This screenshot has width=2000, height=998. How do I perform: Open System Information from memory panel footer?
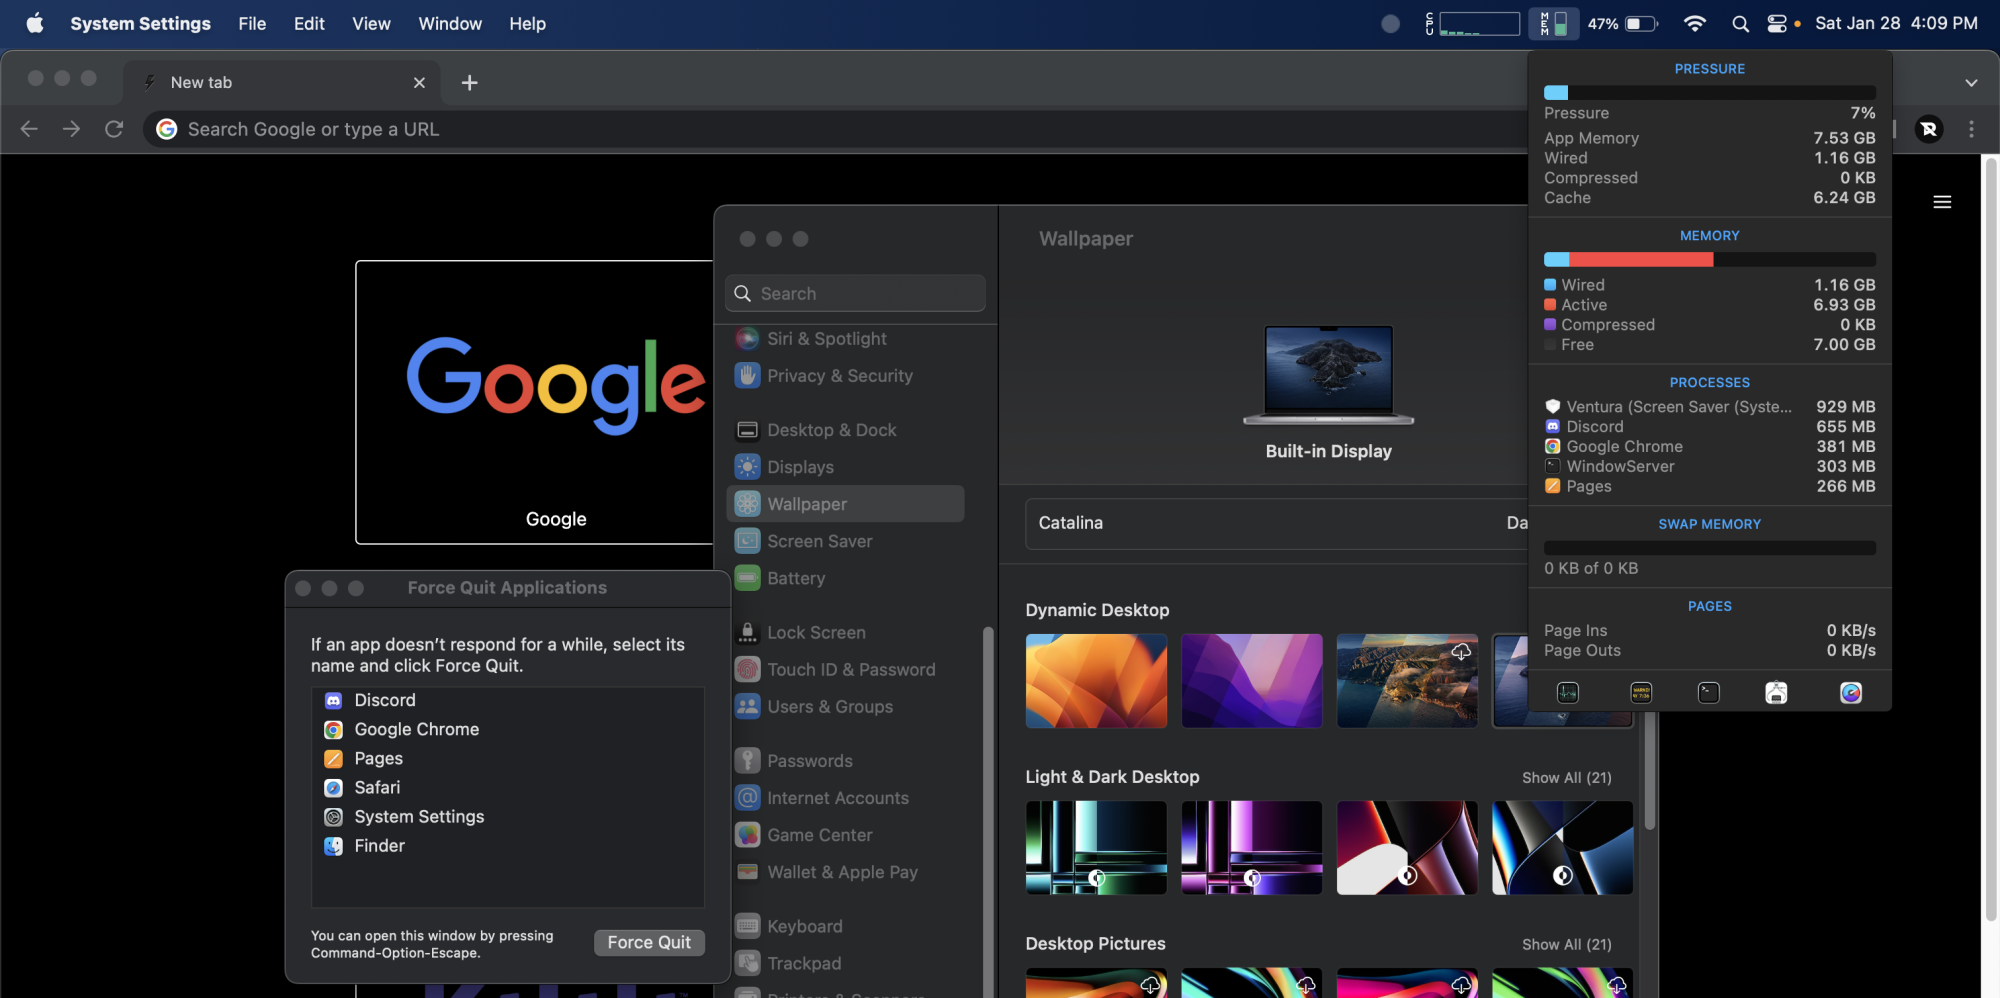click(1776, 693)
